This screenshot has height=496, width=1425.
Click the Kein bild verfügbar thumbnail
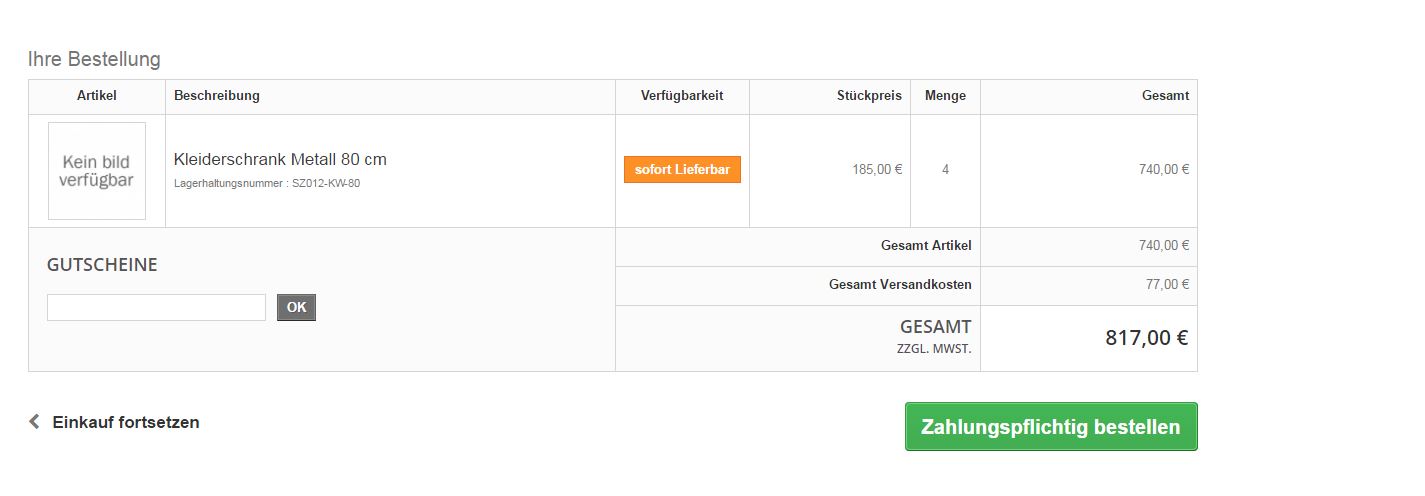point(97,171)
